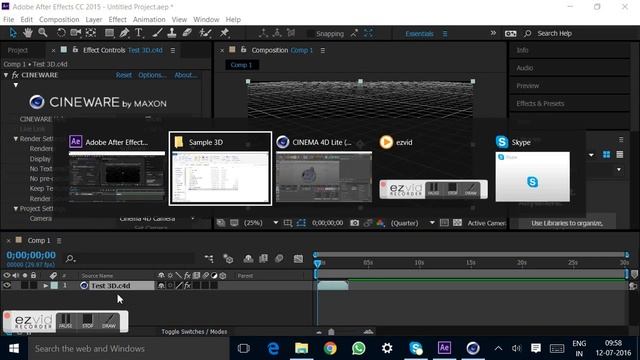Toggle the effect fx switch on Test 3D.c4d layer
The image size is (640, 360).
[x=187, y=285]
